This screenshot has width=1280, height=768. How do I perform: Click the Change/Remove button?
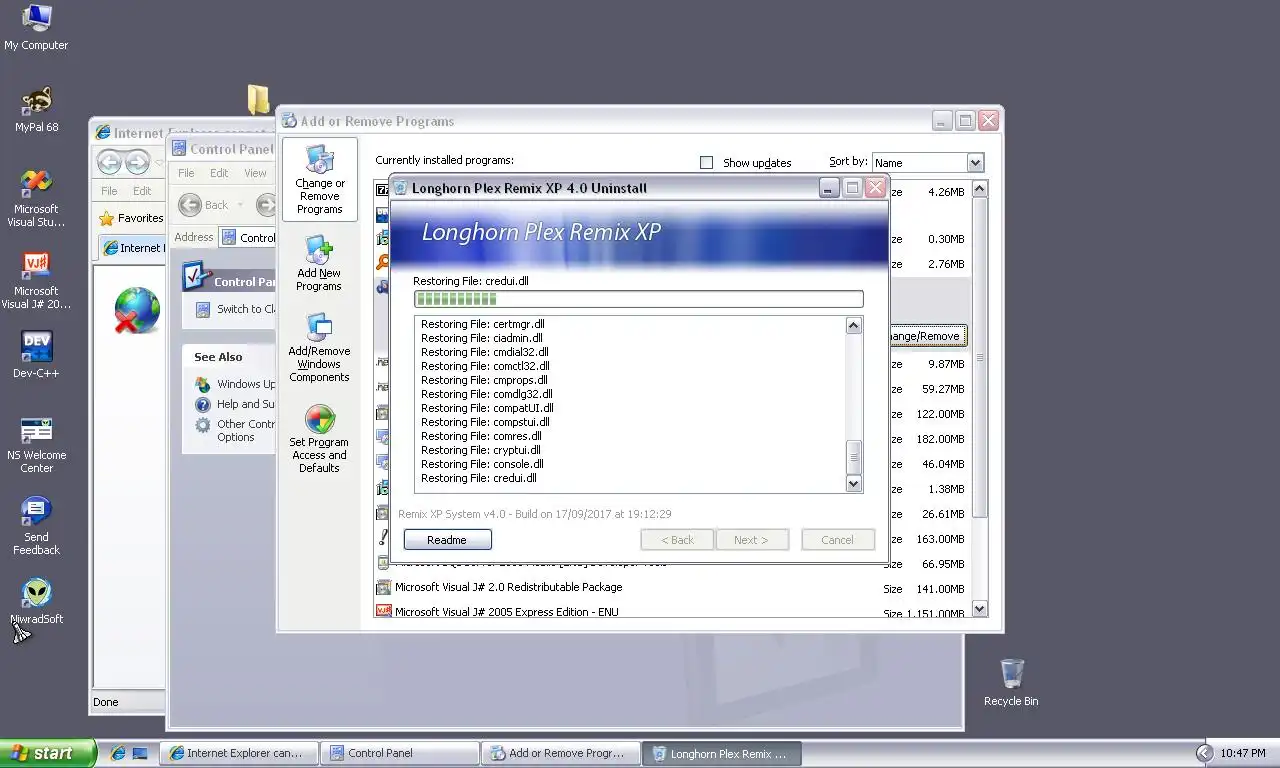pos(927,336)
